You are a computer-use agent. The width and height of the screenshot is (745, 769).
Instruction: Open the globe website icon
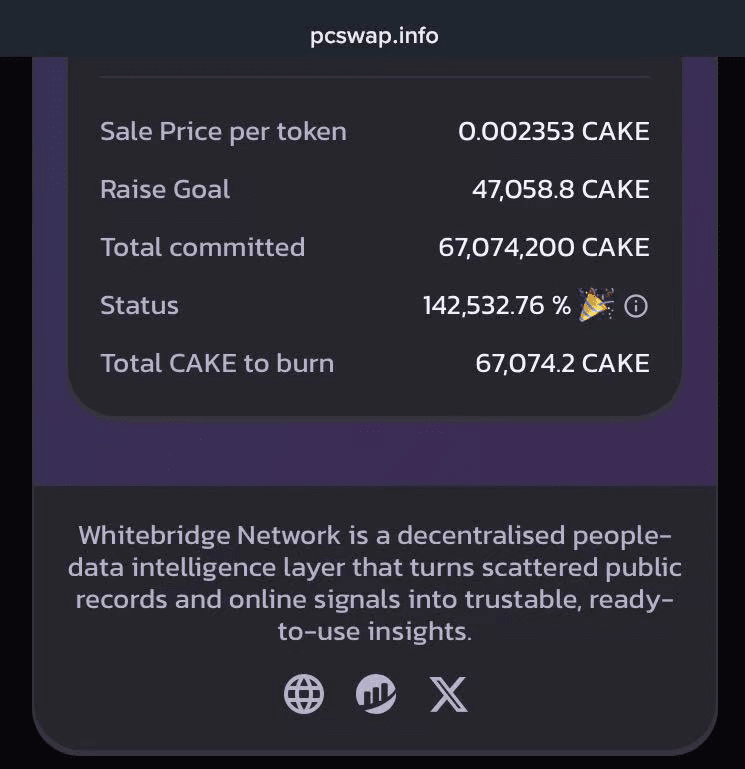pos(304,693)
